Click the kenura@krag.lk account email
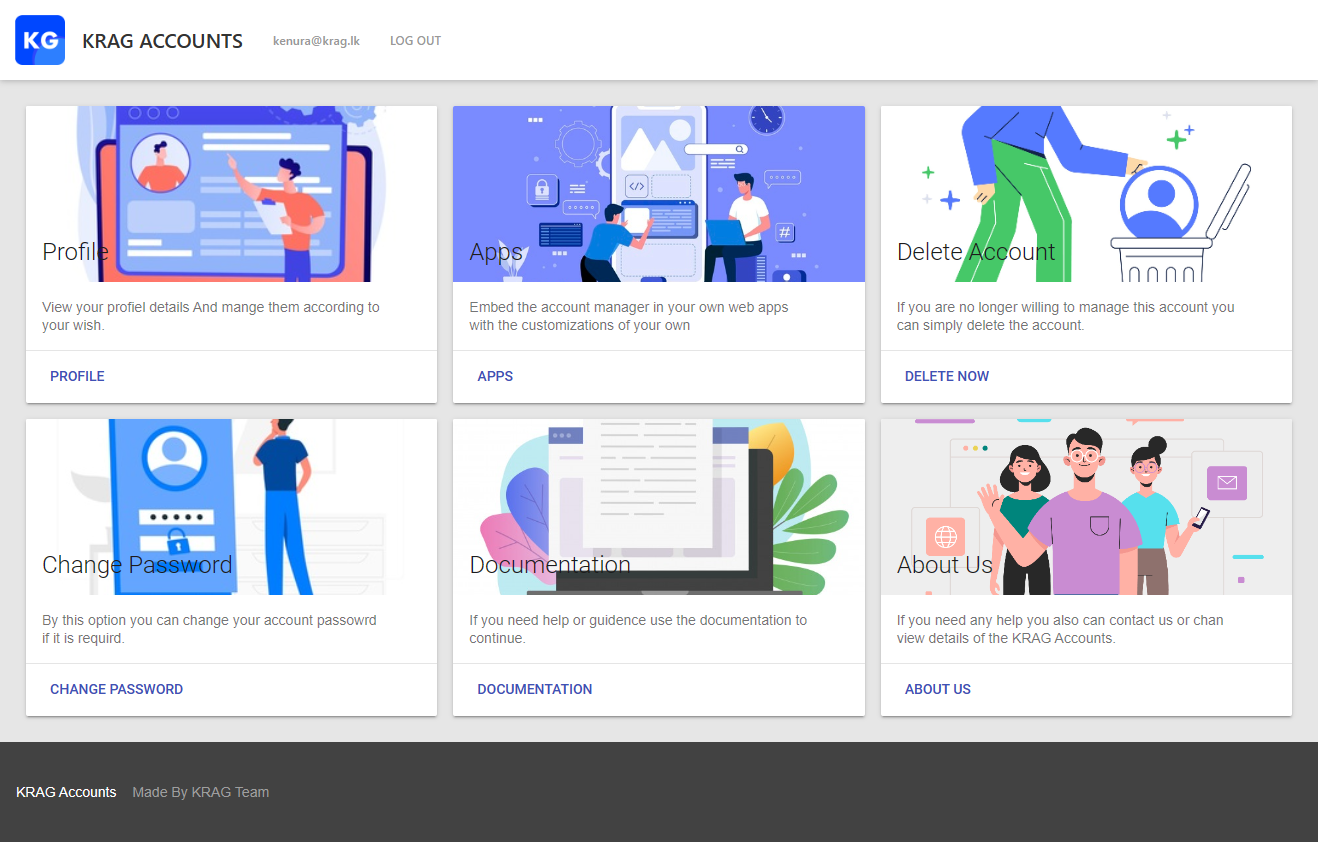1318x842 pixels. [x=316, y=40]
